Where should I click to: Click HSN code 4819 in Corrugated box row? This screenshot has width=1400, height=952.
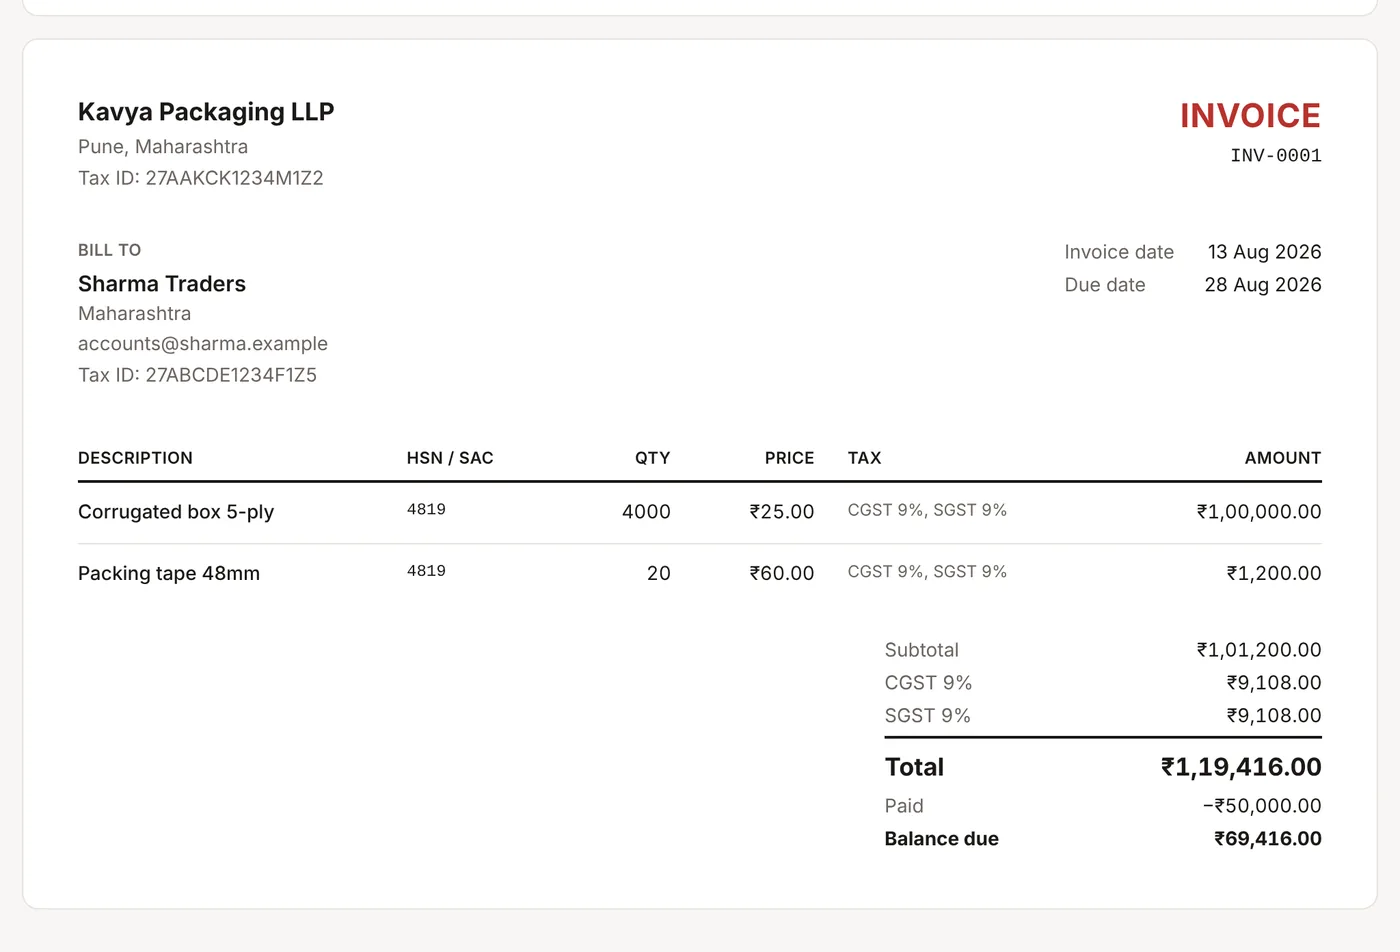pos(426,509)
